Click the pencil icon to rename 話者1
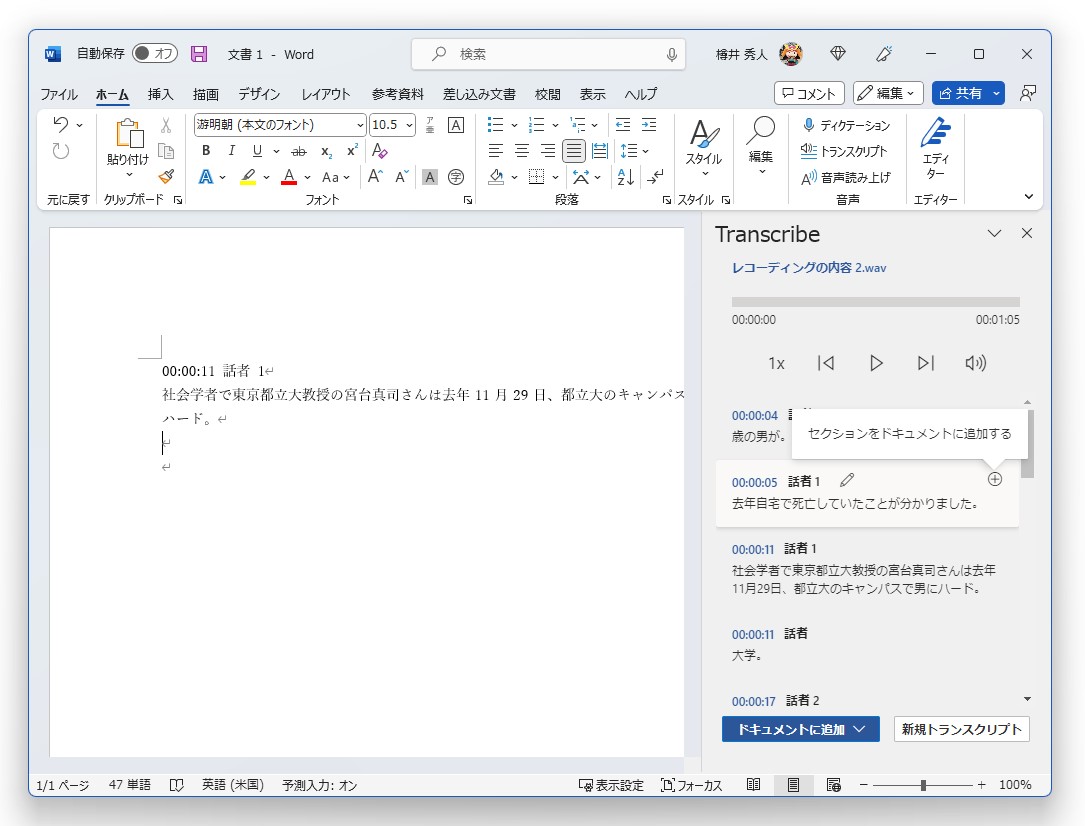This screenshot has width=1085, height=826. pyautogui.click(x=846, y=480)
